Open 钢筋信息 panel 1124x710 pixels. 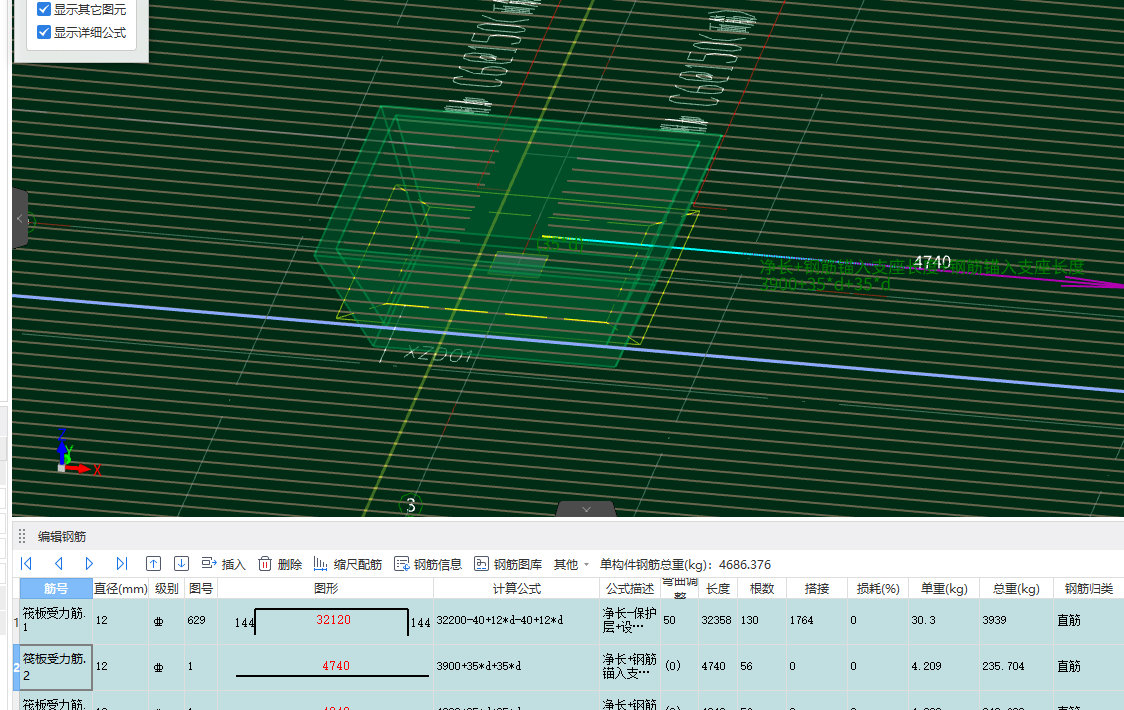(428, 564)
